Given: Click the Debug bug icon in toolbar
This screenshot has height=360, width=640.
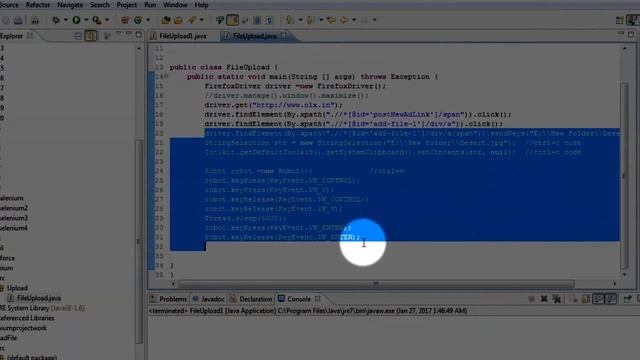Looking at the screenshot, I should point(56,20).
